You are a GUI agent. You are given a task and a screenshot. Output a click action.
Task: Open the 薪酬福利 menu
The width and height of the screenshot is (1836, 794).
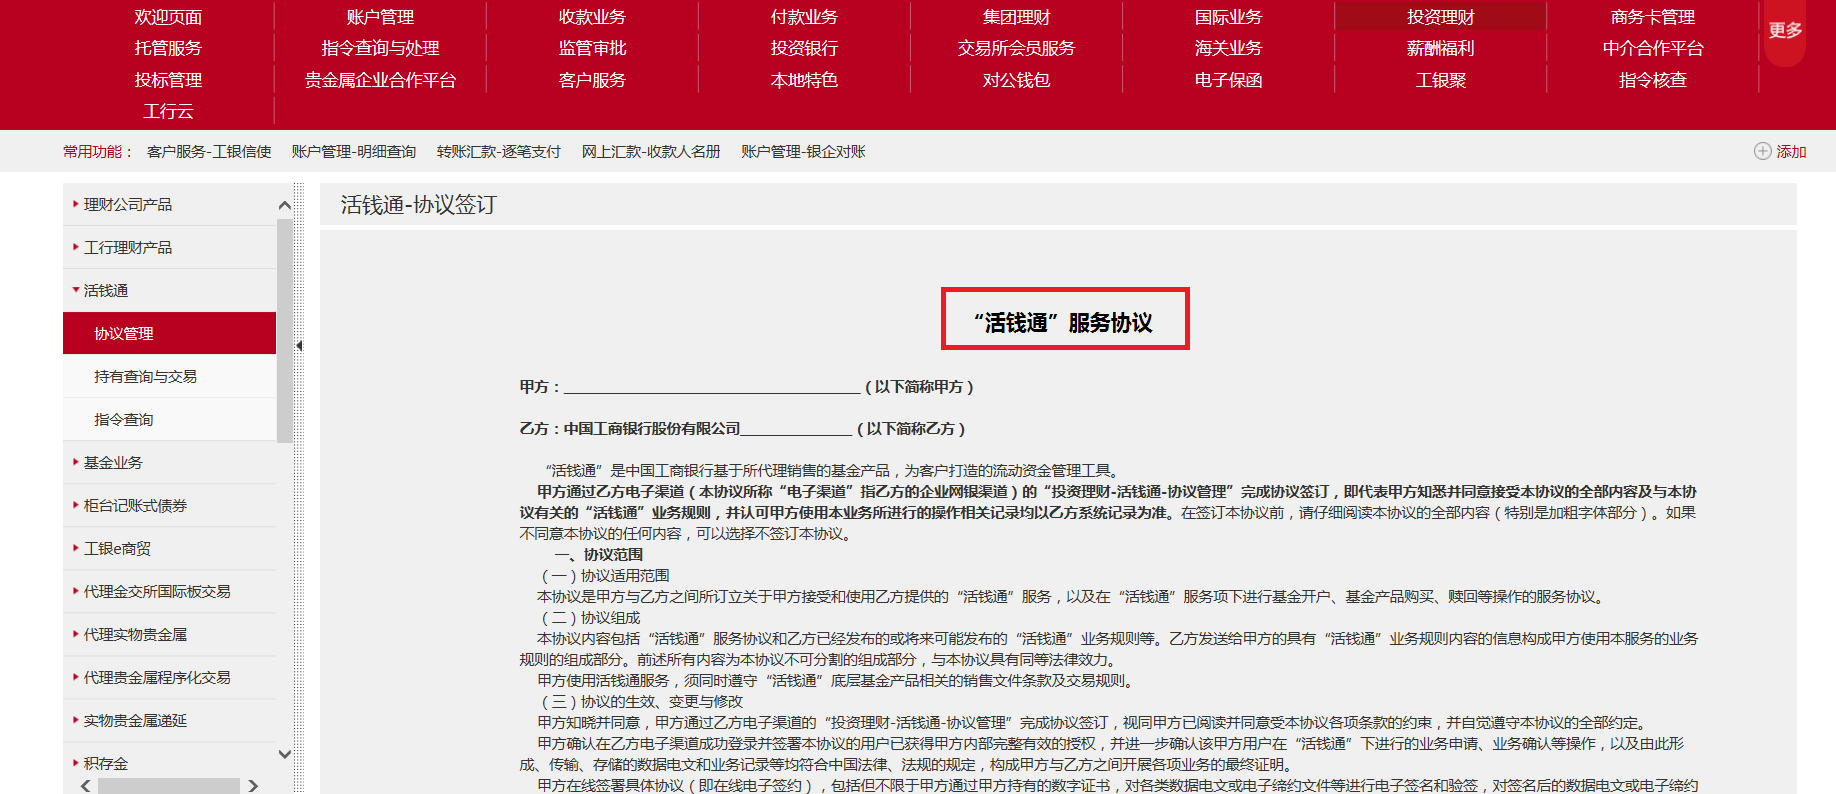(x=1440, y=48)
